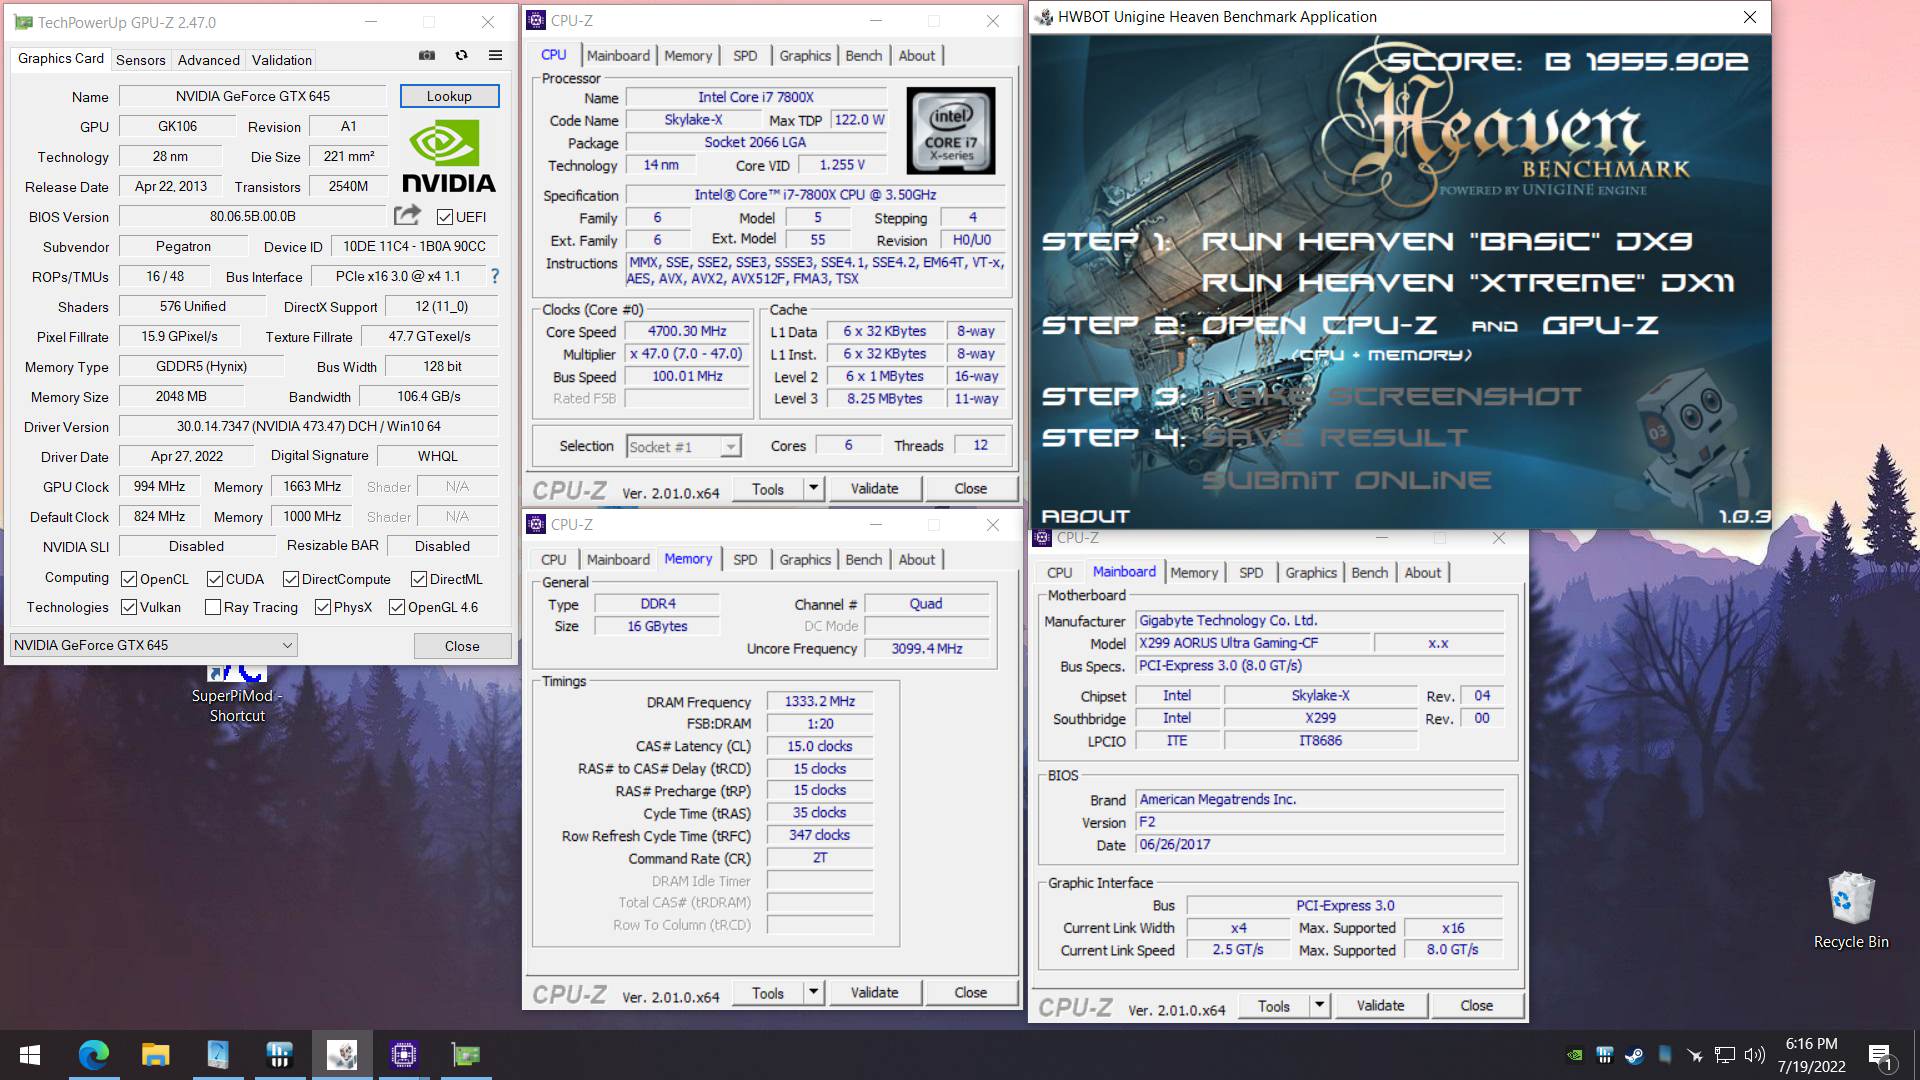The image size is (1920, 1080).
Task: Click Close in the Mainboard CPU-Z window
Action: (x=1476, y=1005)
